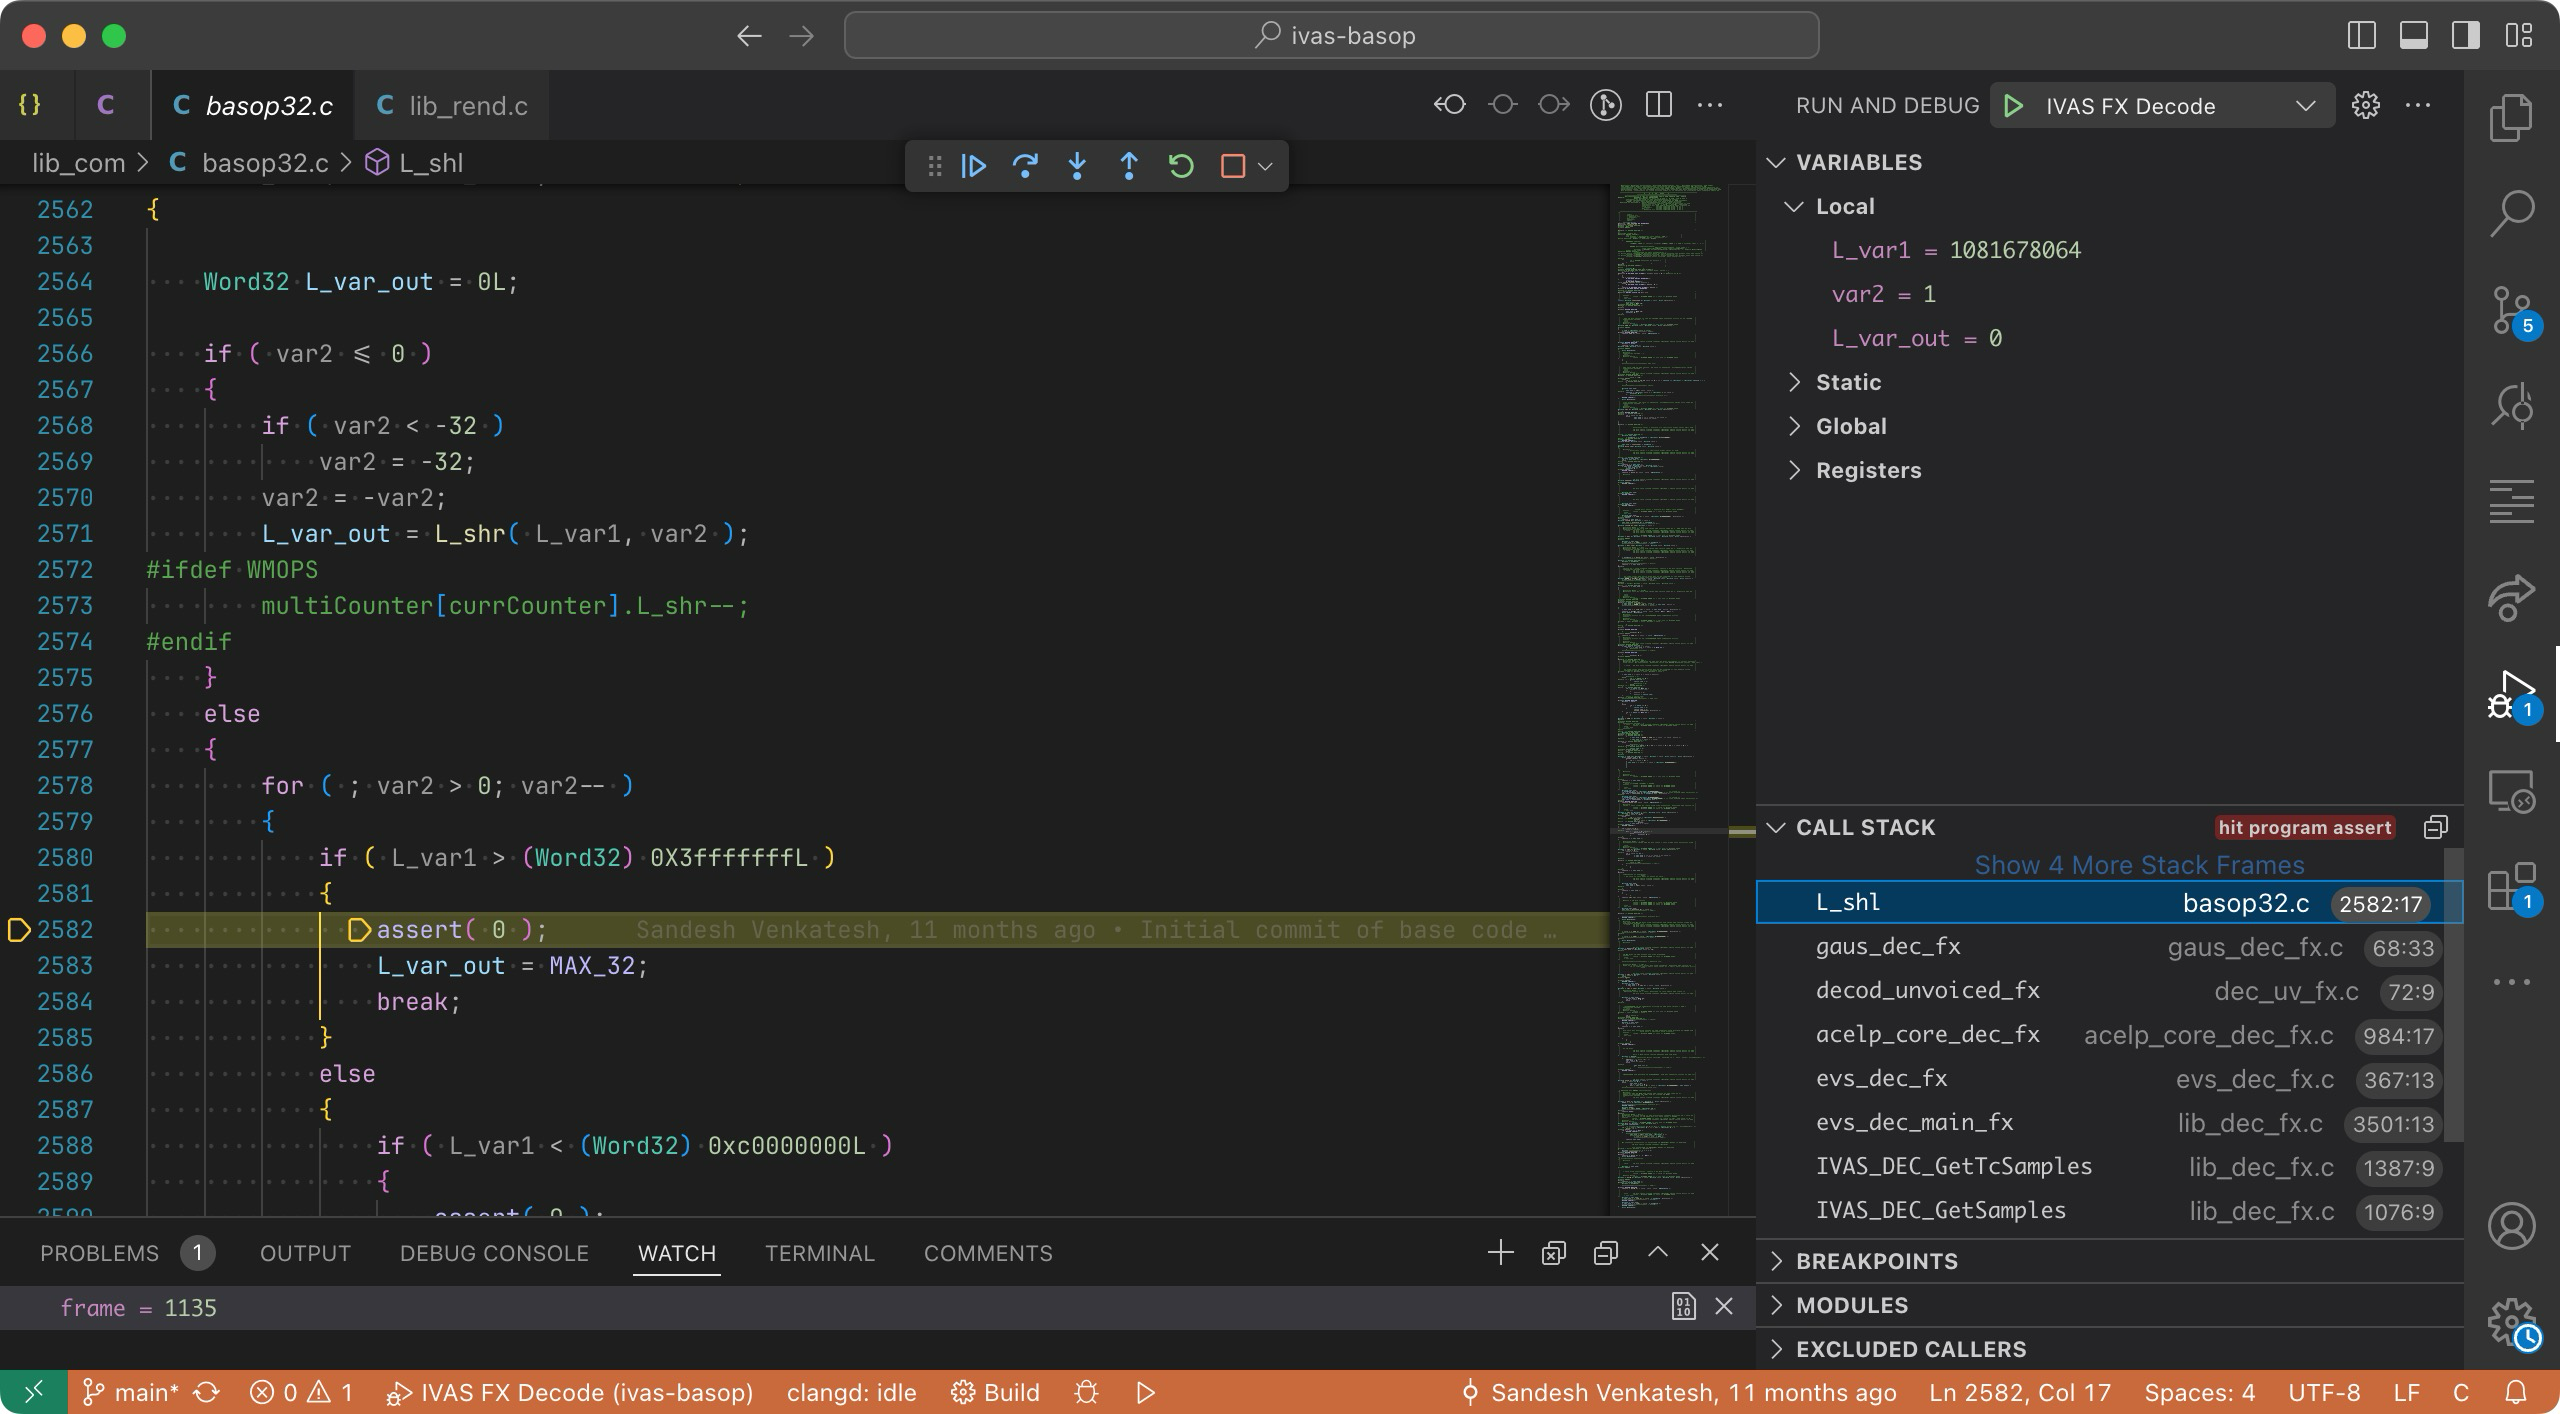Viewport: 2560px width, 1414px height.
Task: Open the Source Control view
Action: (2511, 311)
